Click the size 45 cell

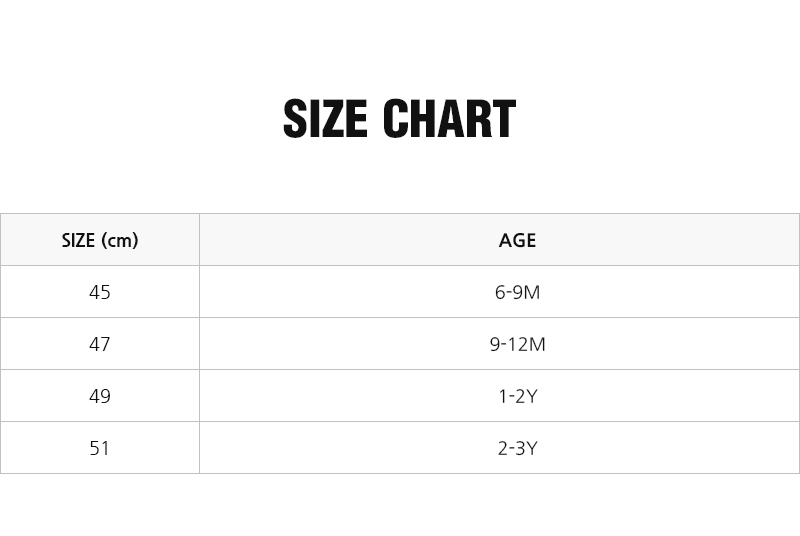pos(100,292)
